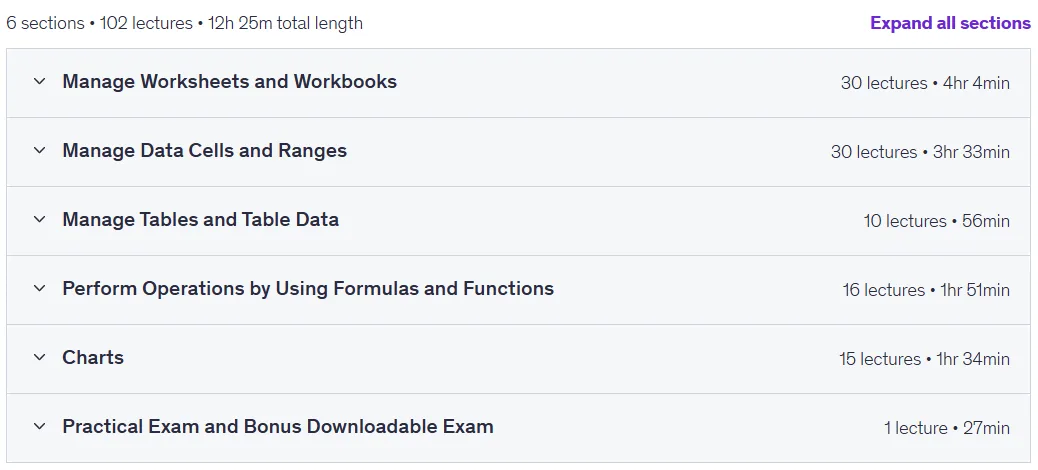Open the Manage Data Cells and Ranges section

coord(205,150)
